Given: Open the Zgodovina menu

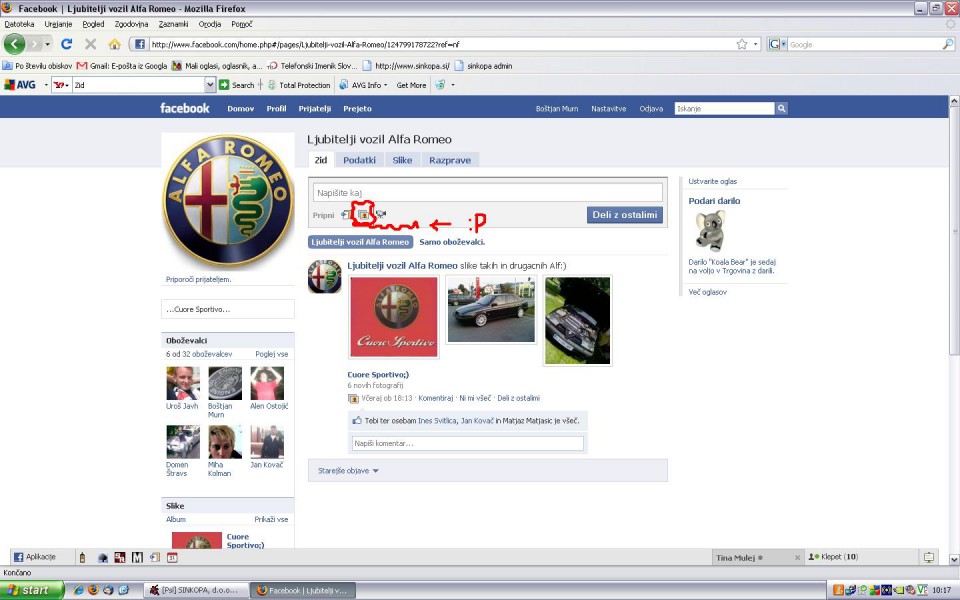Looking at the screenshot, I should [131, 24].
